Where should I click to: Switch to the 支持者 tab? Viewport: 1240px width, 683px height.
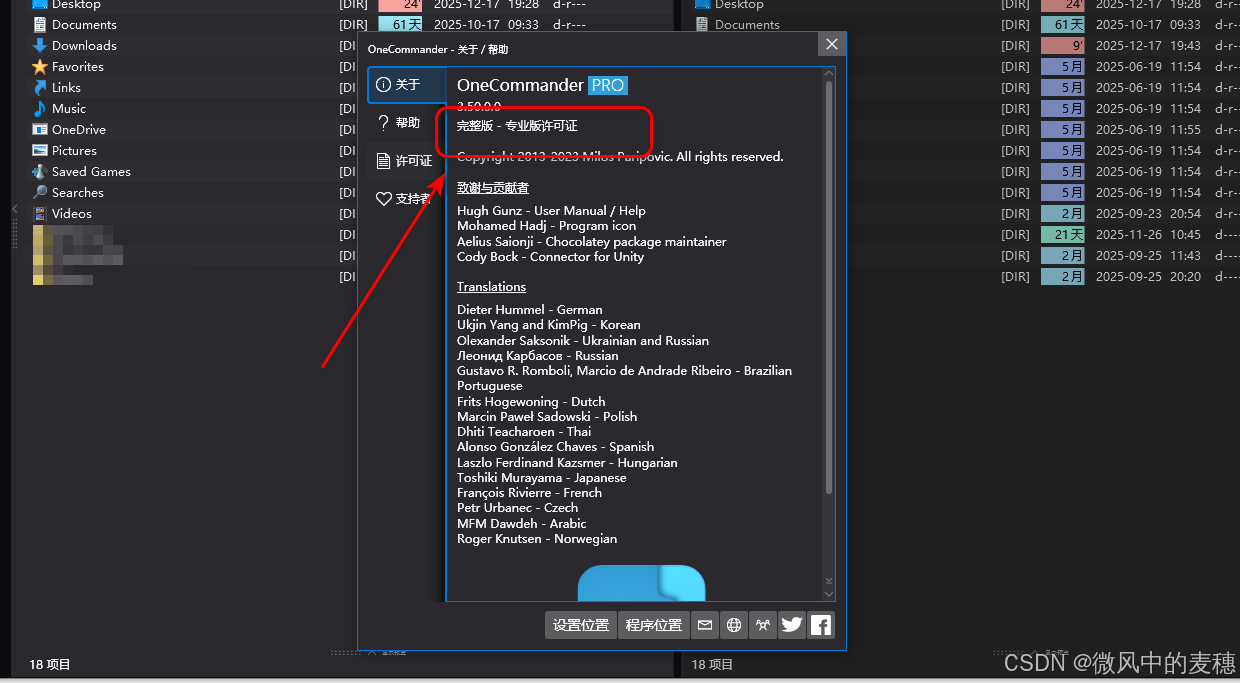point(407,198)
